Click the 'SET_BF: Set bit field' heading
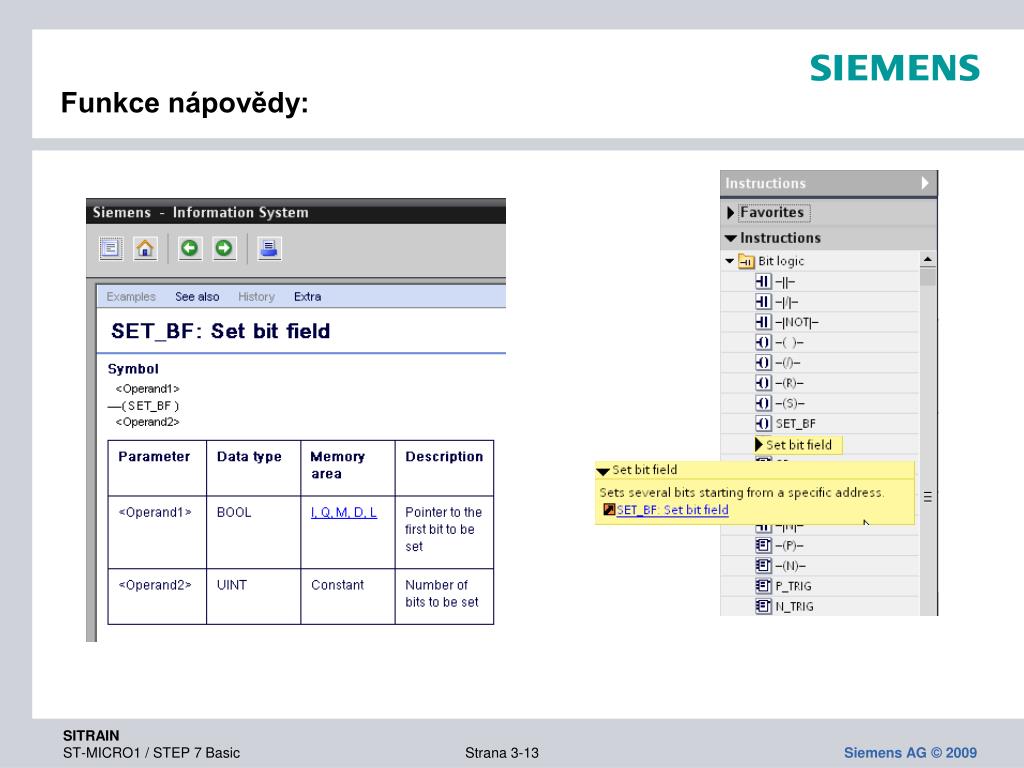This screenshot has width=1024, height=768. point(220,331)
